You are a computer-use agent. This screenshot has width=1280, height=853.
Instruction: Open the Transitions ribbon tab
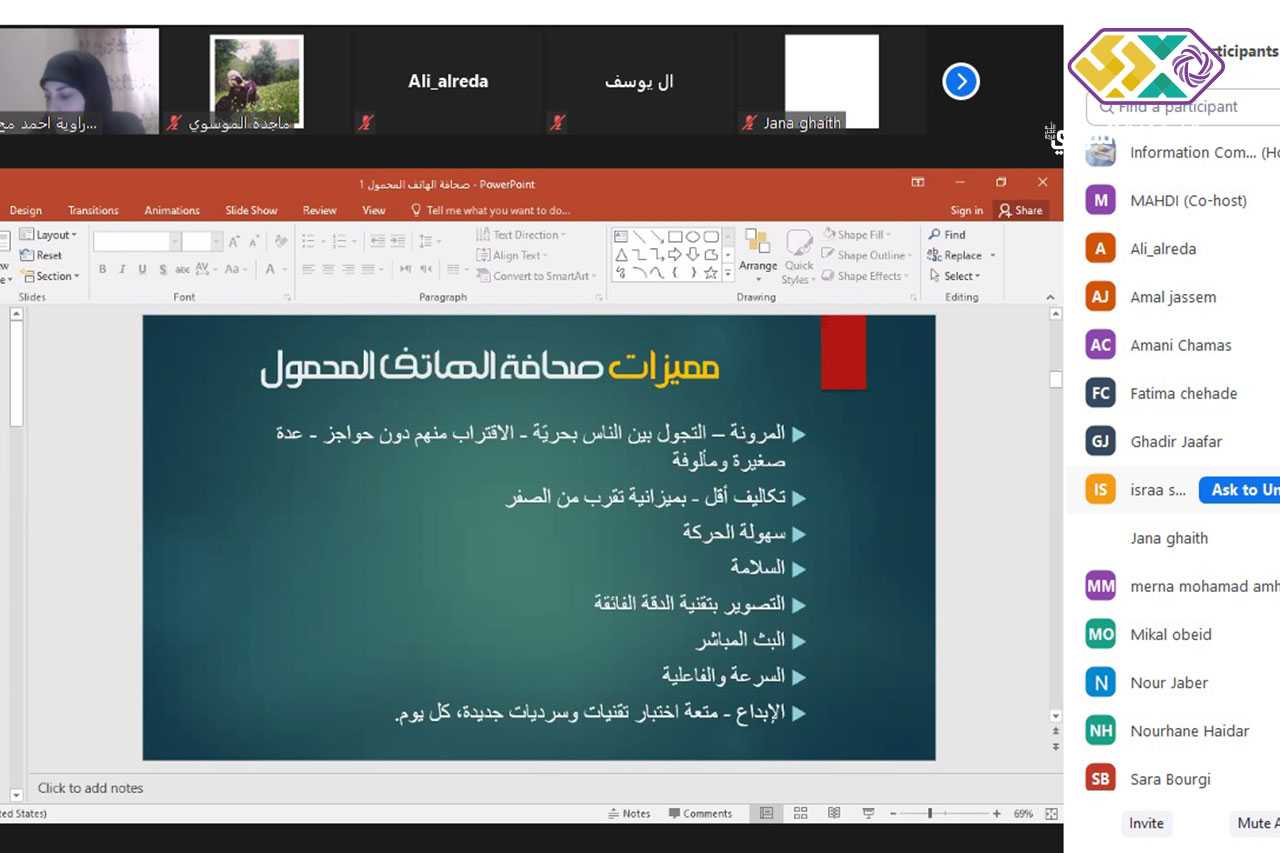(x=93, y=210)
